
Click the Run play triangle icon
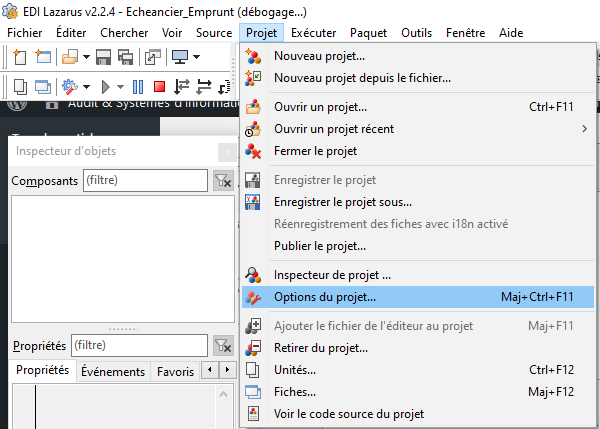click(x=105, y=87)
